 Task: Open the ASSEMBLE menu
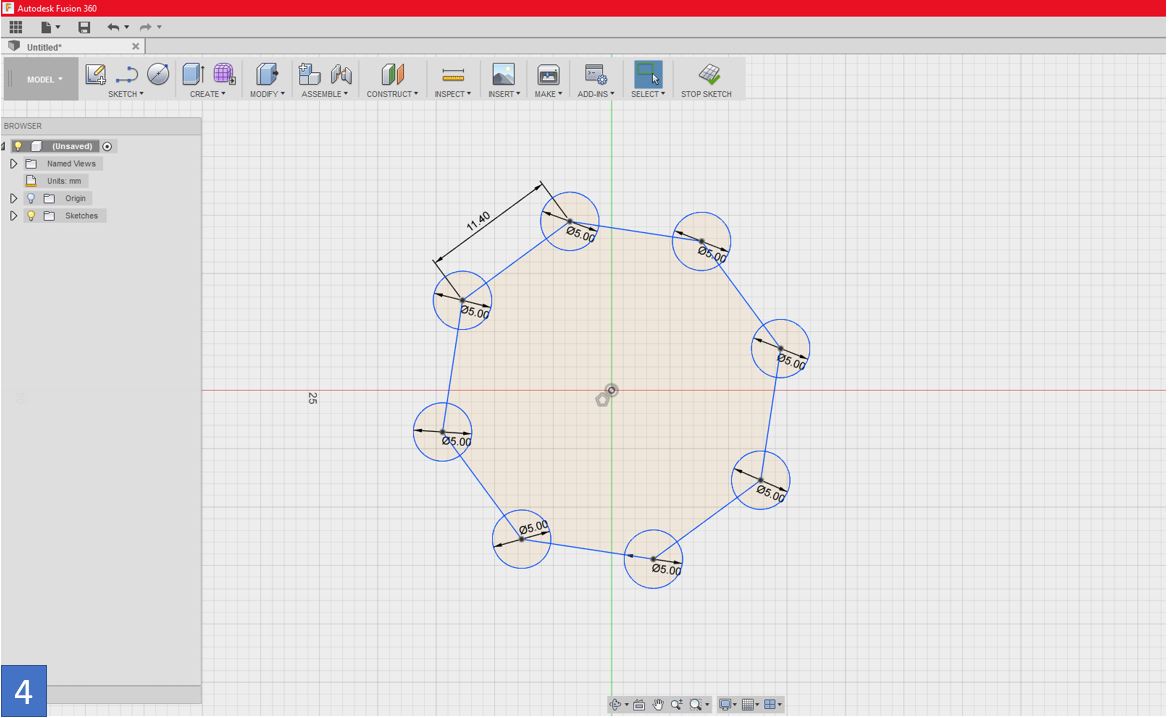point(324,94)
